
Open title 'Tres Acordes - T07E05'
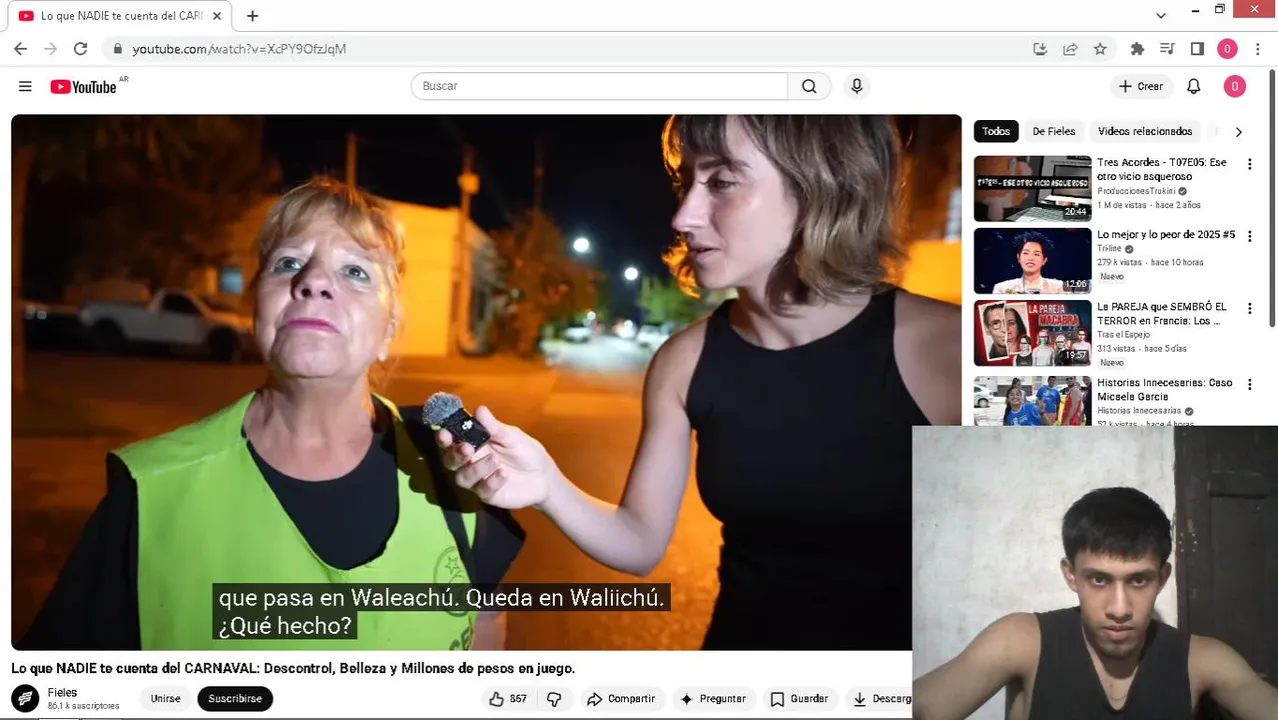pyautogui.click(x=1162, y=169)
